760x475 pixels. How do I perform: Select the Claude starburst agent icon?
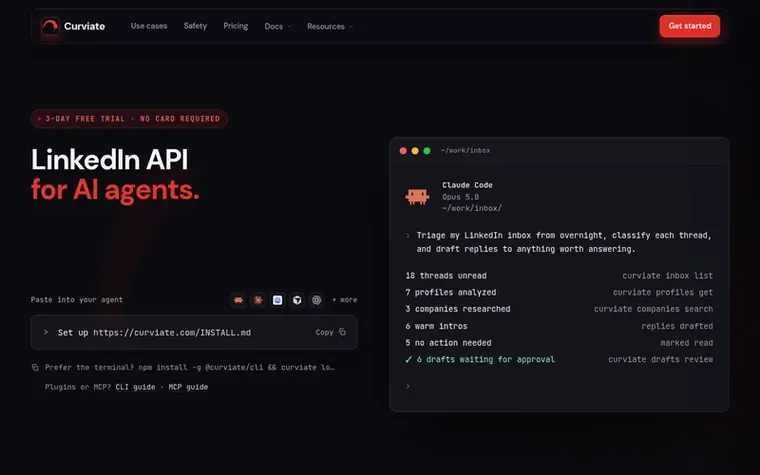[x=258, y=300]
